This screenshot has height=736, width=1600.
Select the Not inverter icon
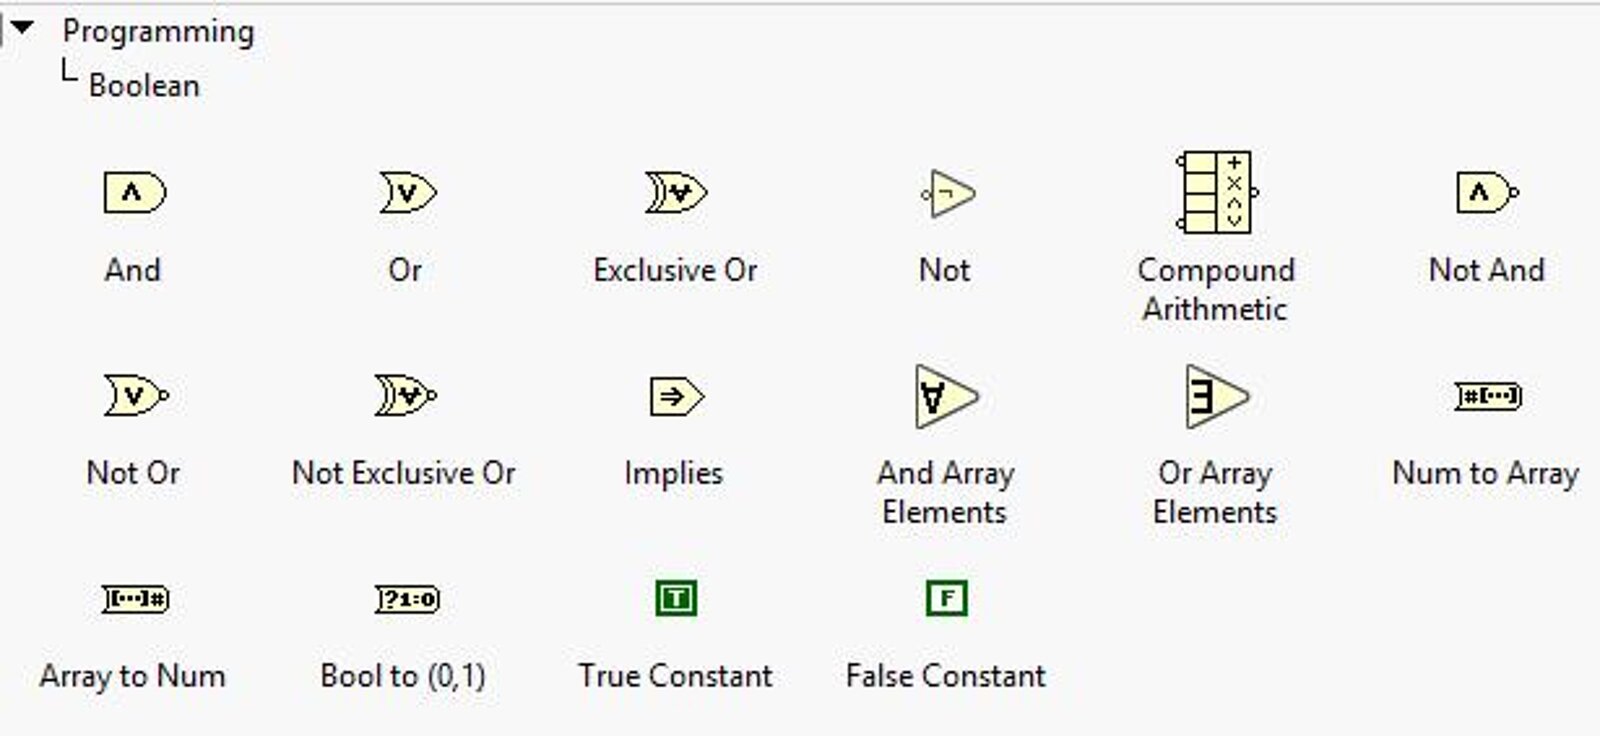[x=947, y=193]
